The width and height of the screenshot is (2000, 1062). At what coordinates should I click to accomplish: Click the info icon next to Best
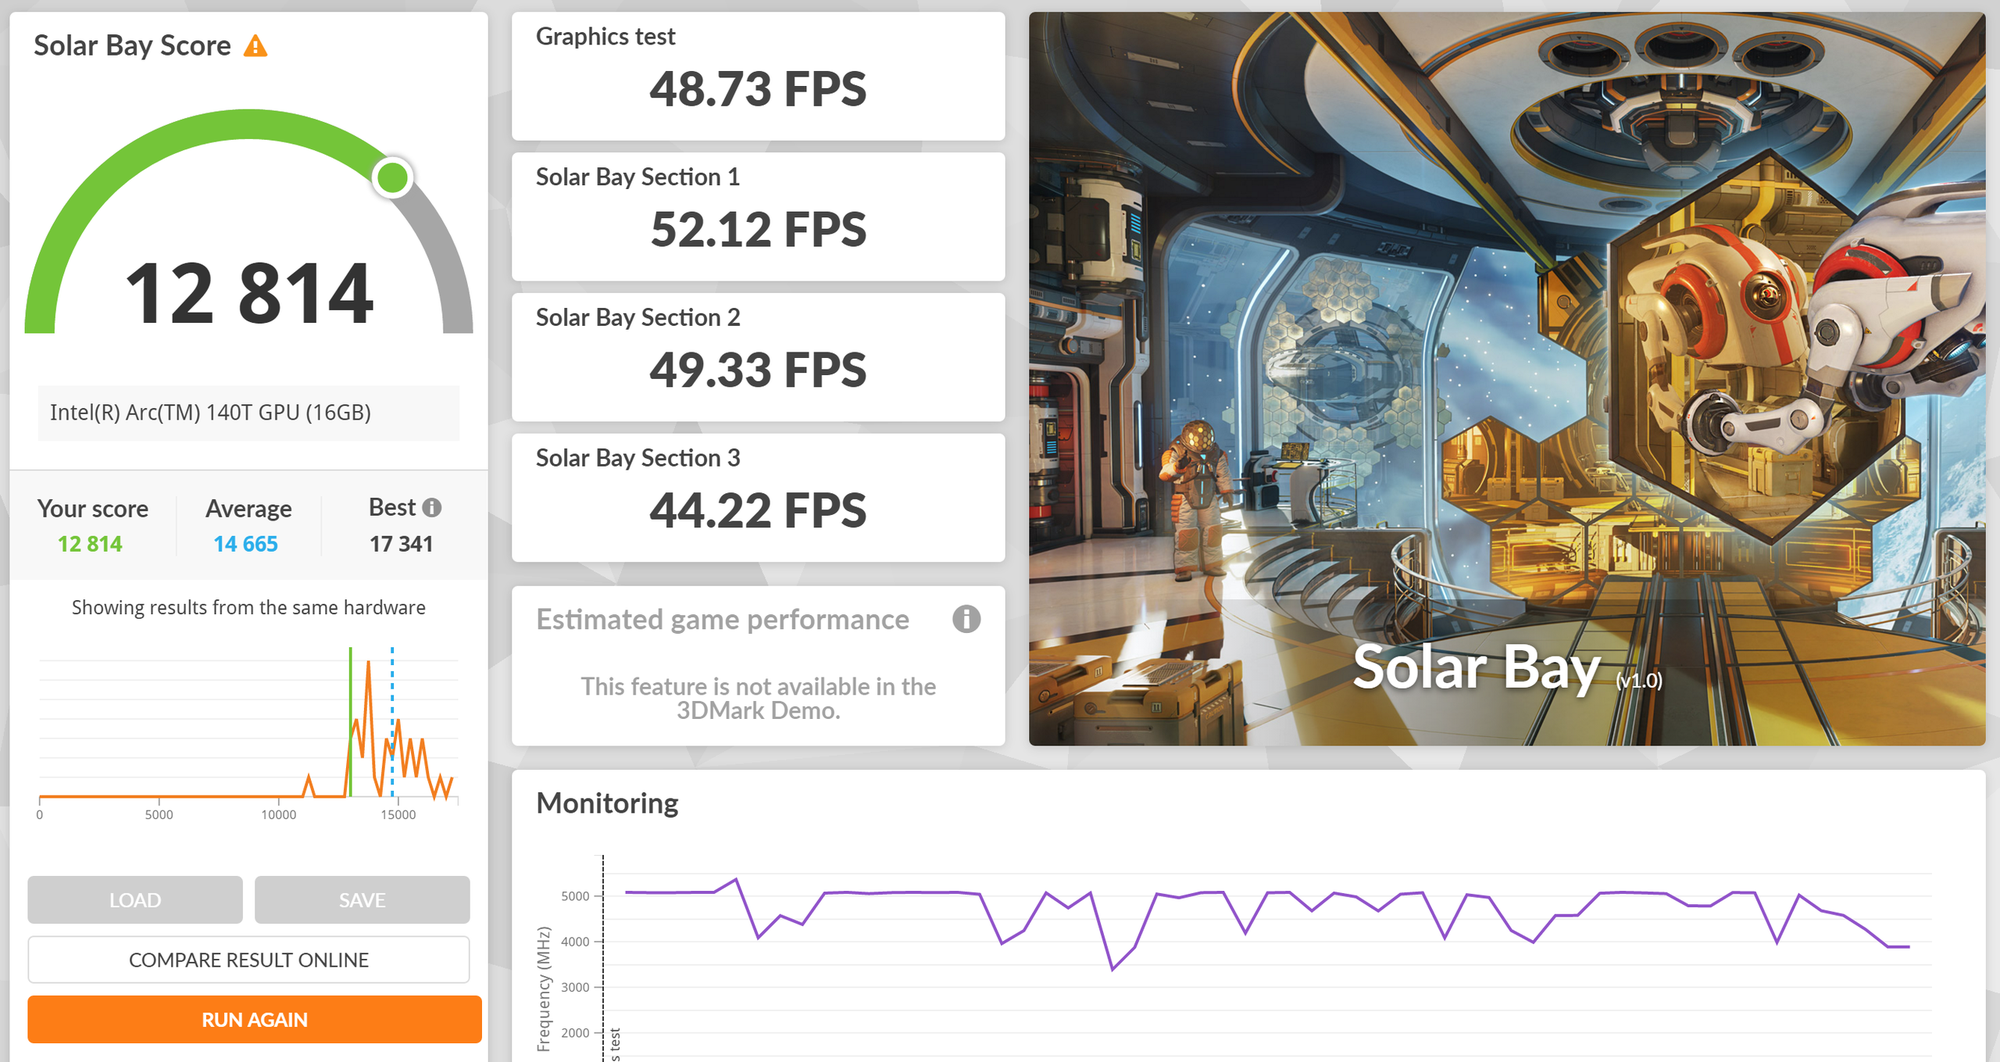point(432,508)
